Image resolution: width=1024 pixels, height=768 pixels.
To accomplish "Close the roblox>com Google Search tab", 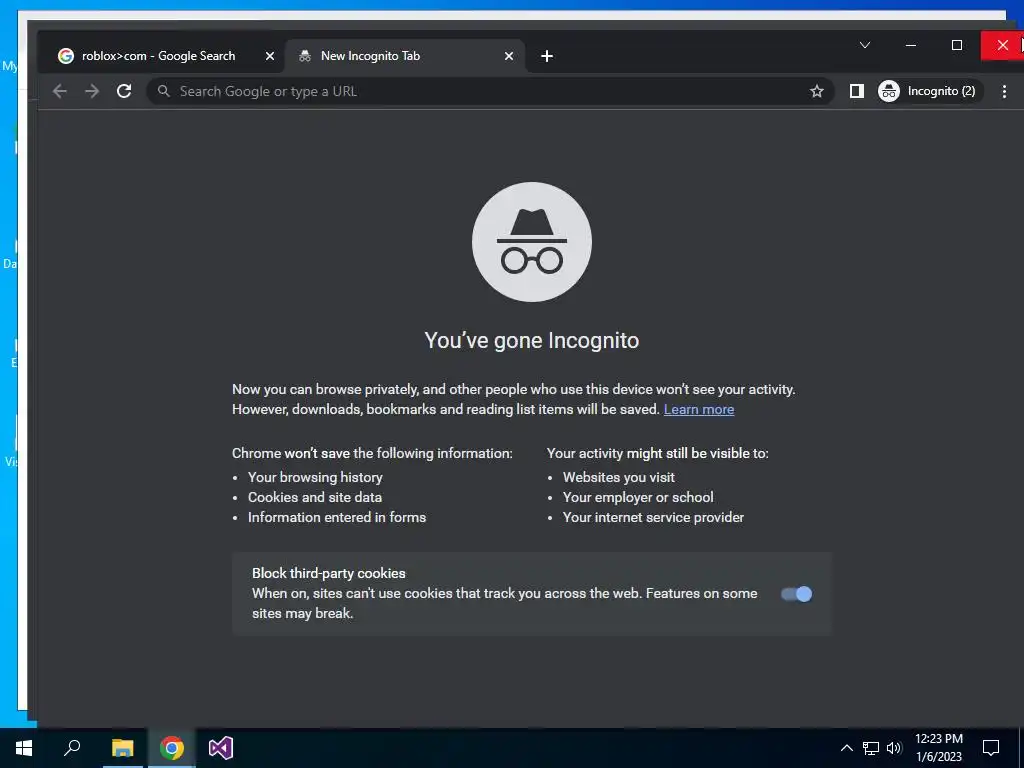I will point(270,56).
